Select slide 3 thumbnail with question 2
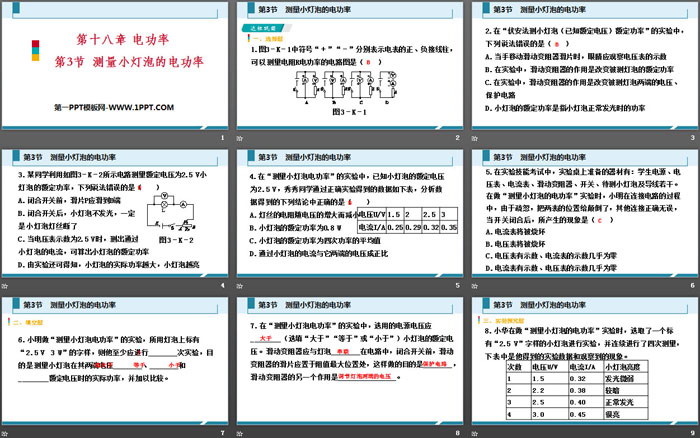700x438 pixels. (585, 65)
